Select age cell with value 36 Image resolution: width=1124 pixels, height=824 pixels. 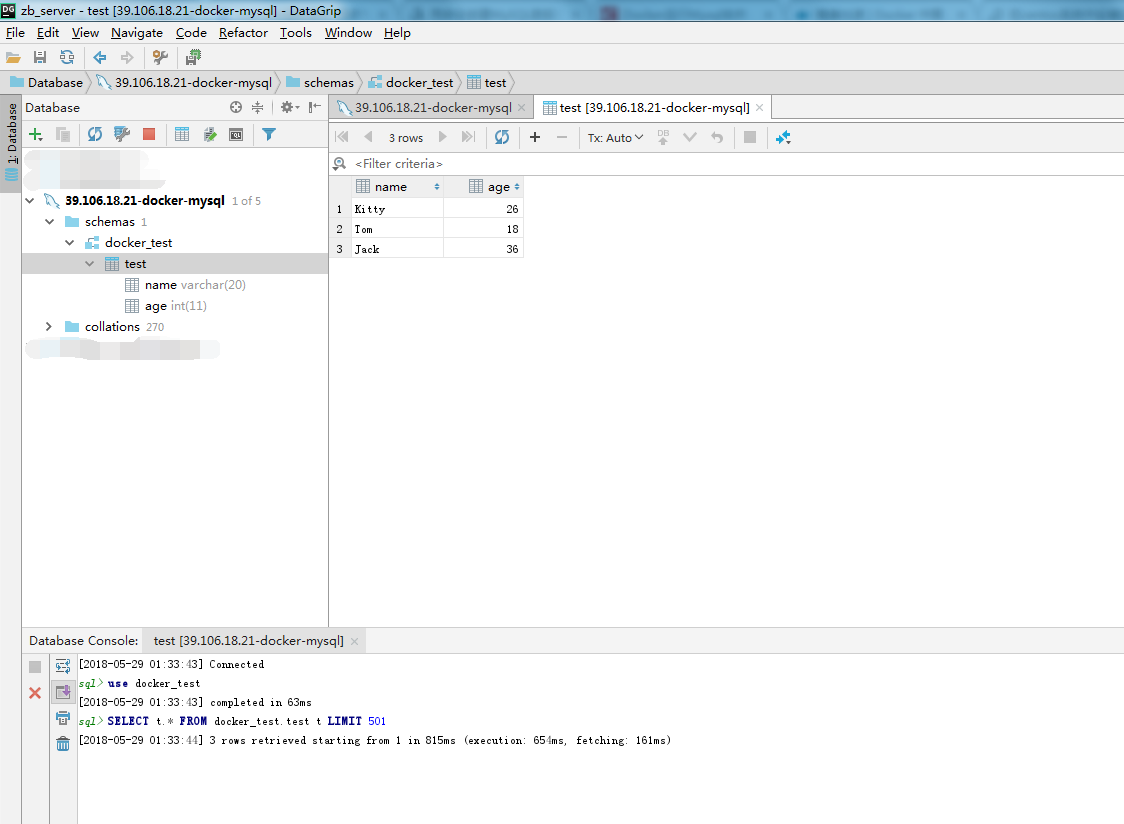pyautogui.click(x=484, y=249)
